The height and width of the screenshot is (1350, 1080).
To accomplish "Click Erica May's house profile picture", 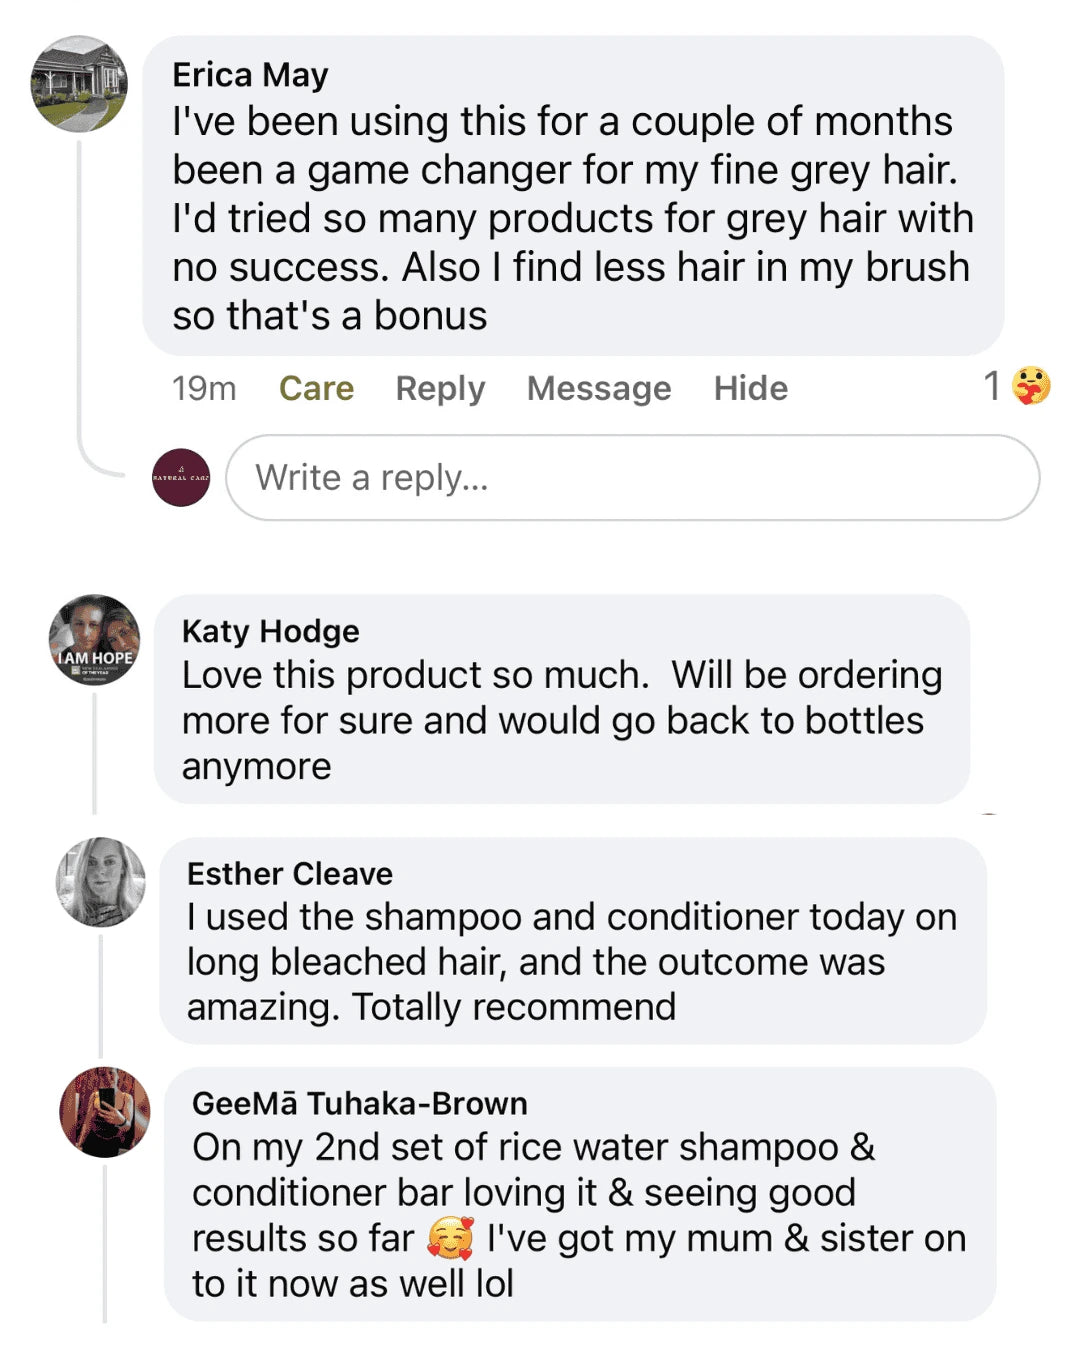I will (79, 84).
